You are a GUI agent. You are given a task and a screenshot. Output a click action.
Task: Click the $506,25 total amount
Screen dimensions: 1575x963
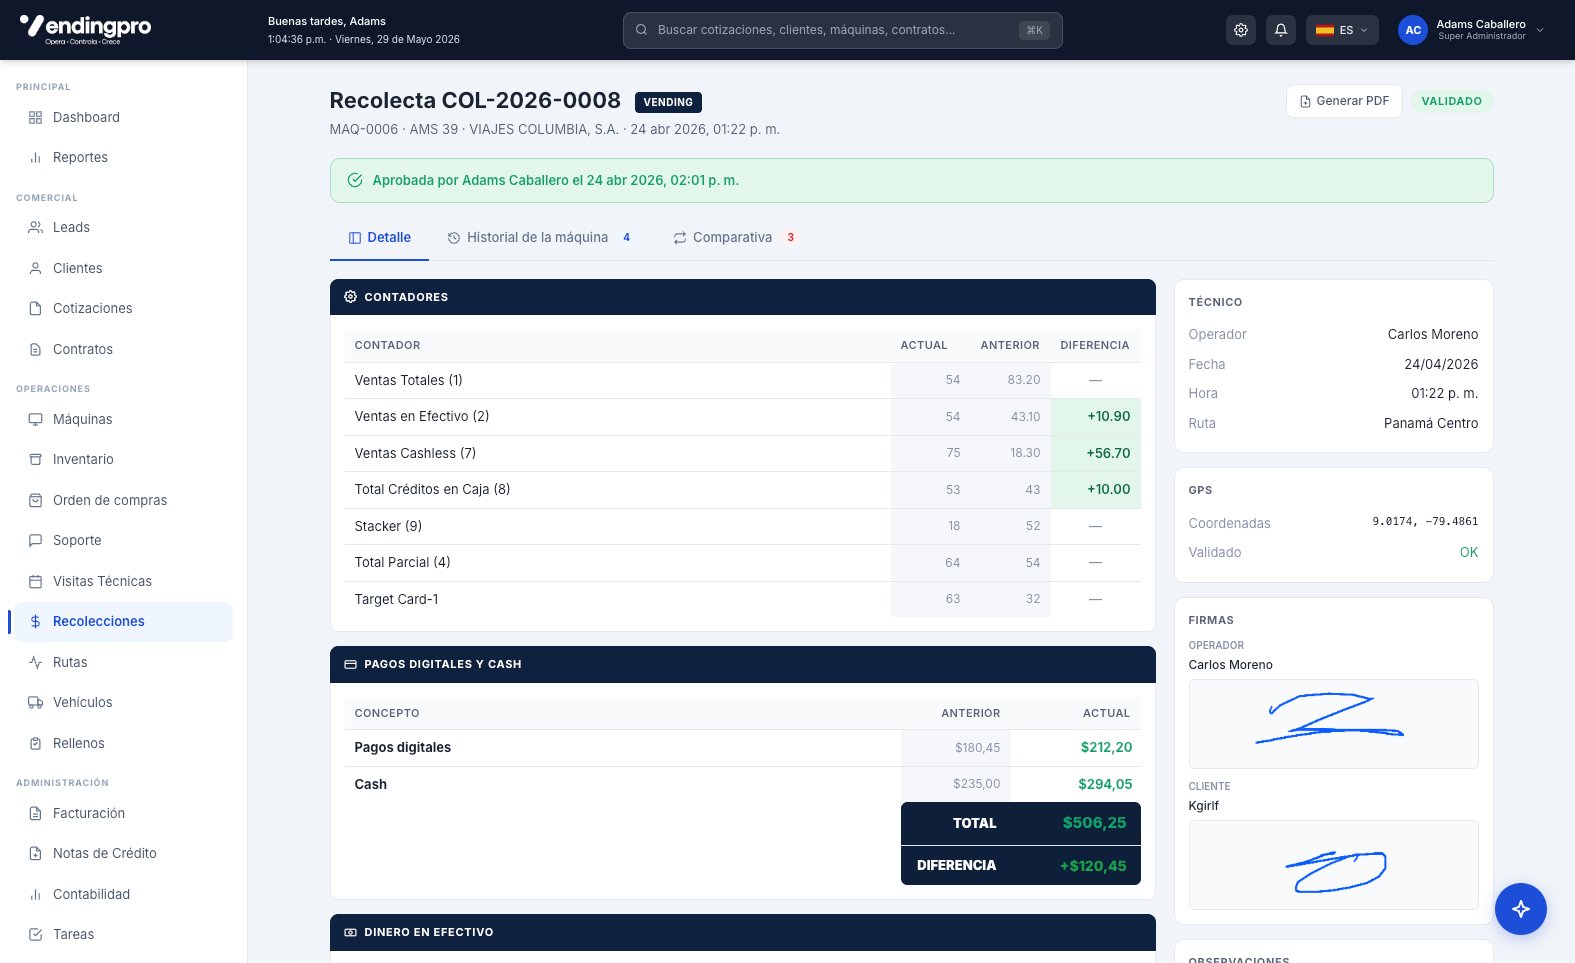[1094, 823]
